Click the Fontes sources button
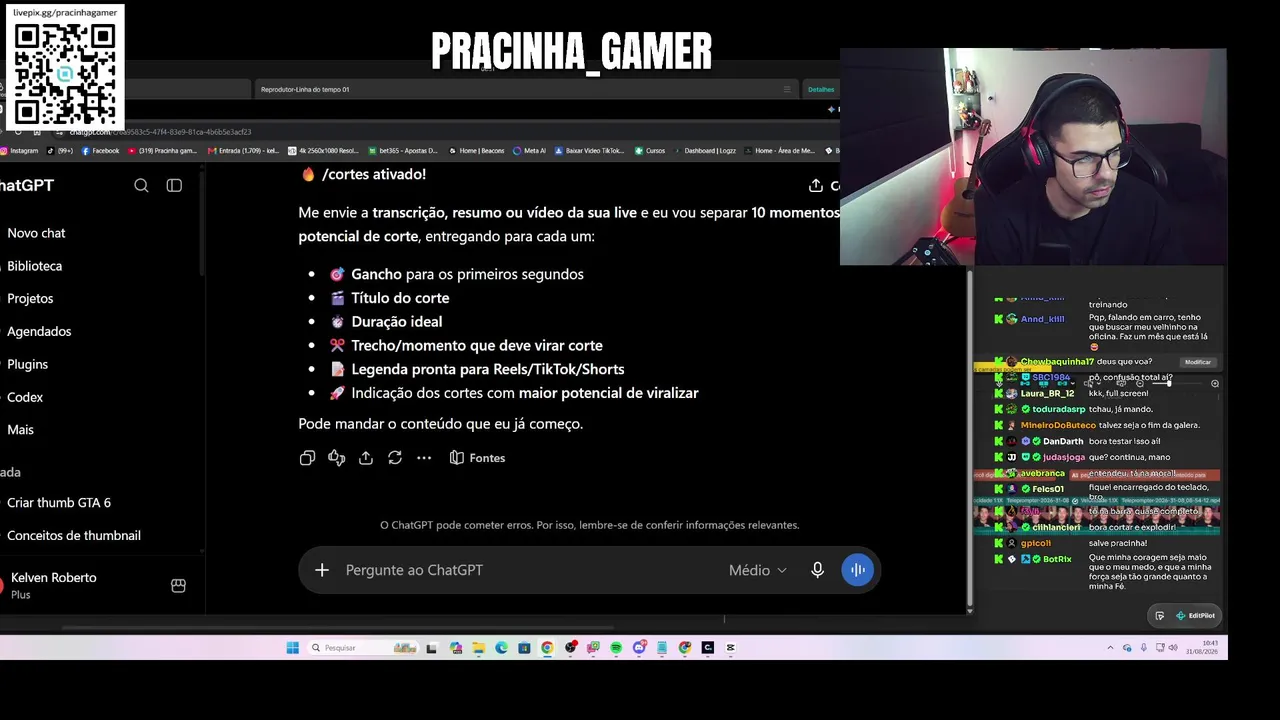Screen dimensions: 1280x720 point(477,458)
